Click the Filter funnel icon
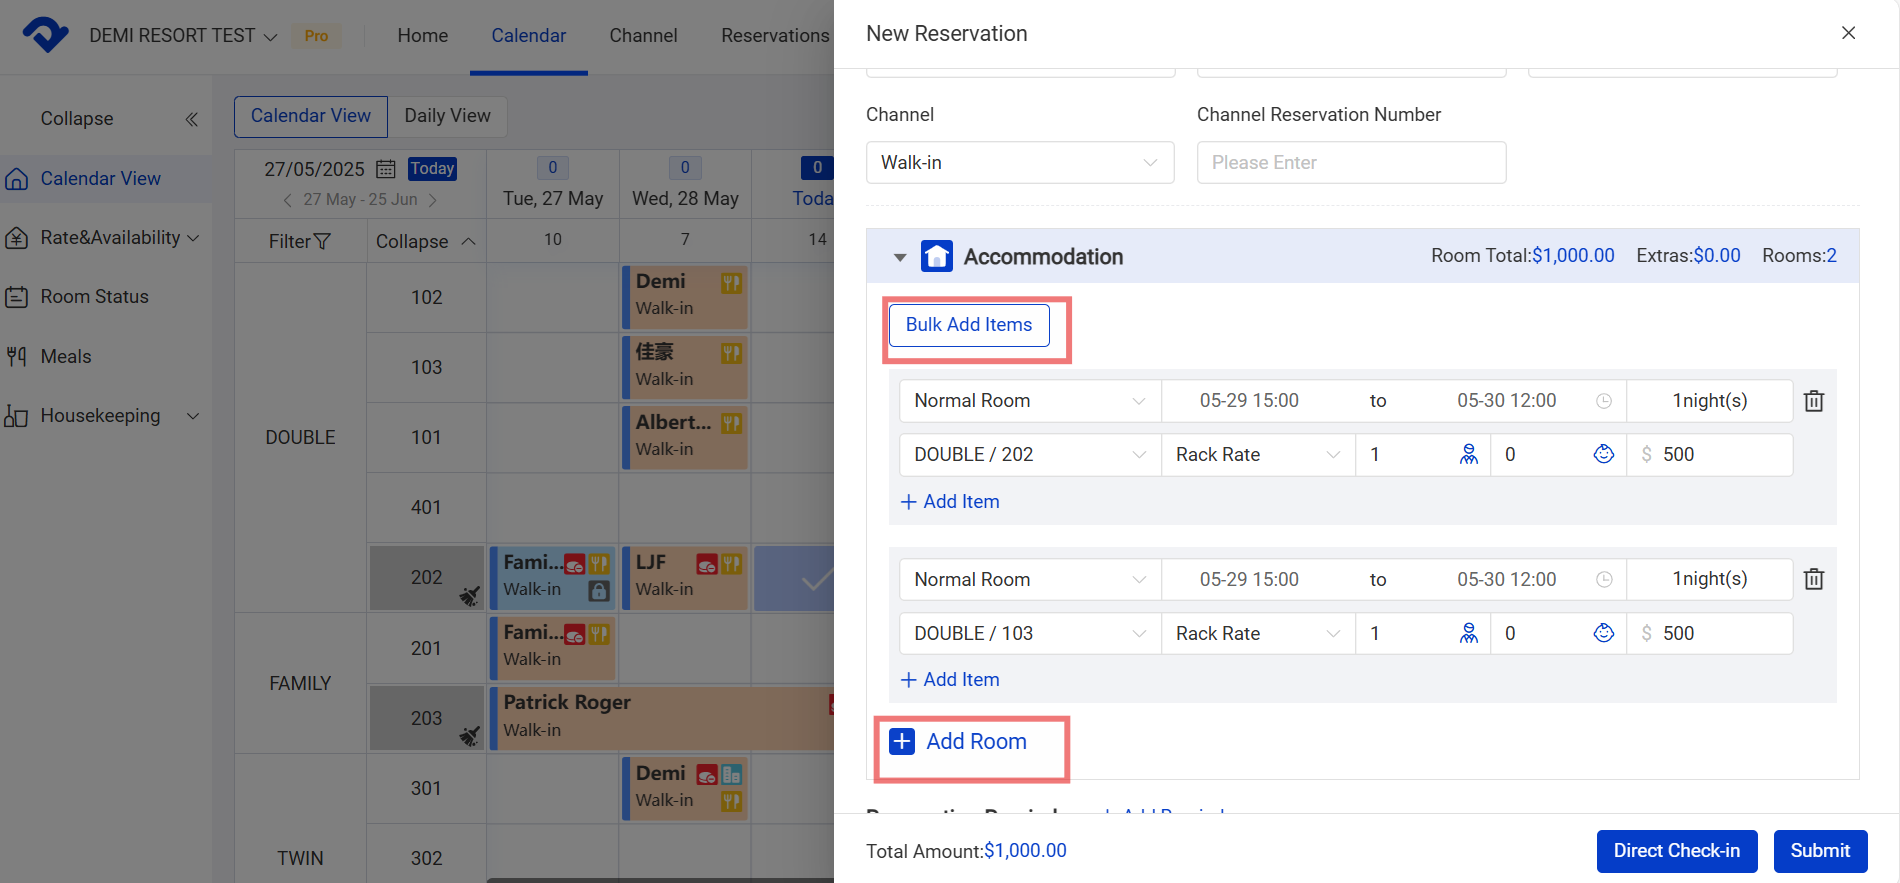Screen dimensions: 1900x883 (322, 241)
